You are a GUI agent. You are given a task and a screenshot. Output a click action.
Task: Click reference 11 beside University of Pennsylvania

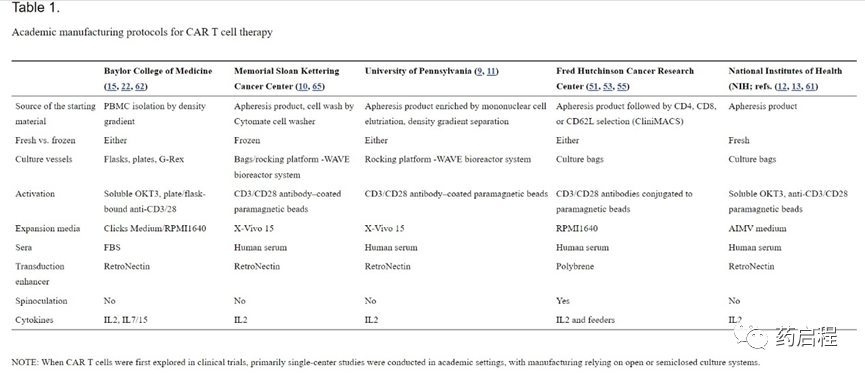492,71
